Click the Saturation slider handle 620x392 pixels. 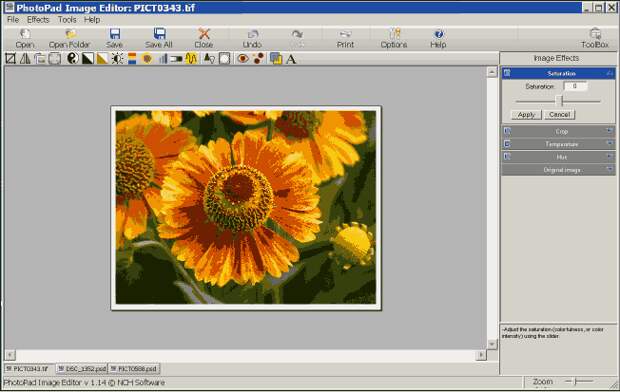pyautogui.click(x=559, y=101)
